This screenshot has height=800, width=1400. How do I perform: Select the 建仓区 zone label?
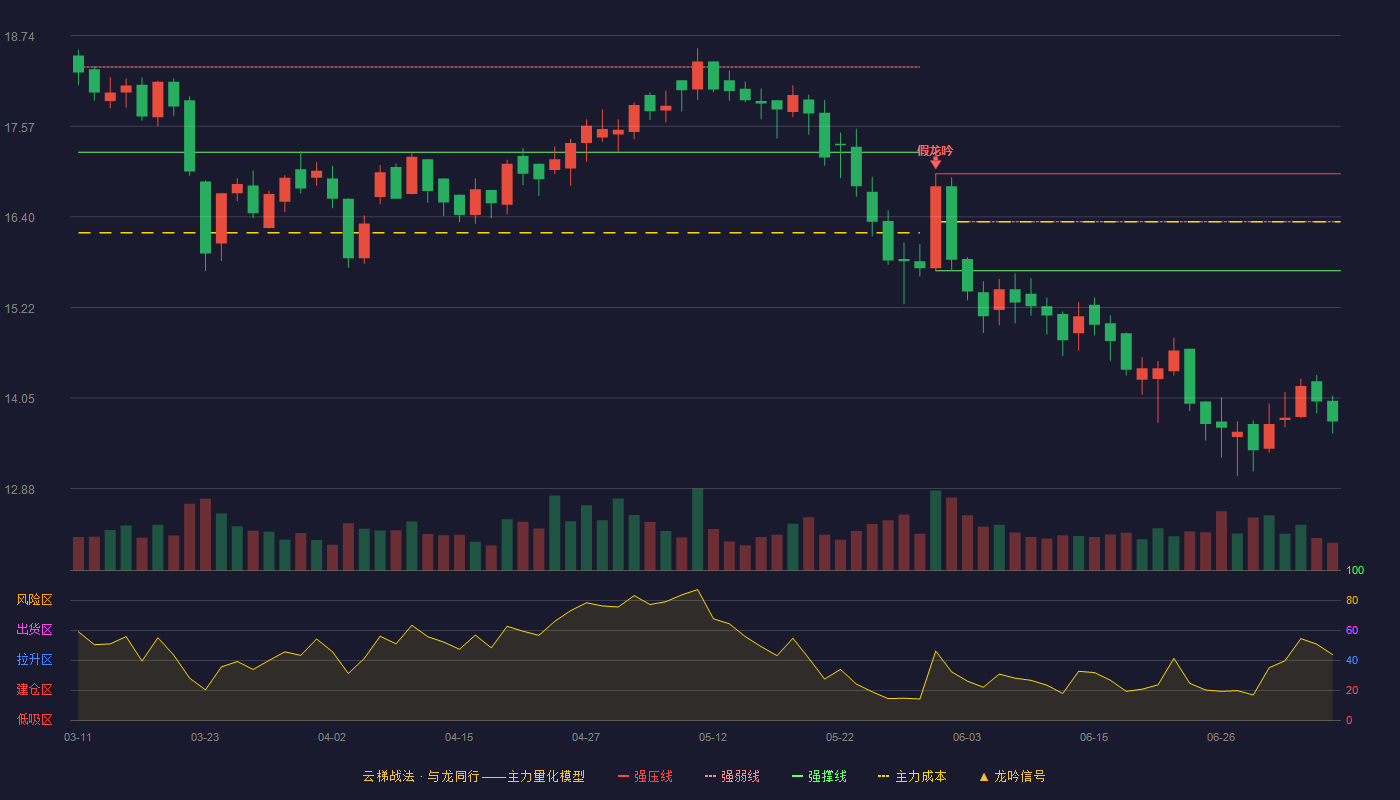(x=34, y=690)
